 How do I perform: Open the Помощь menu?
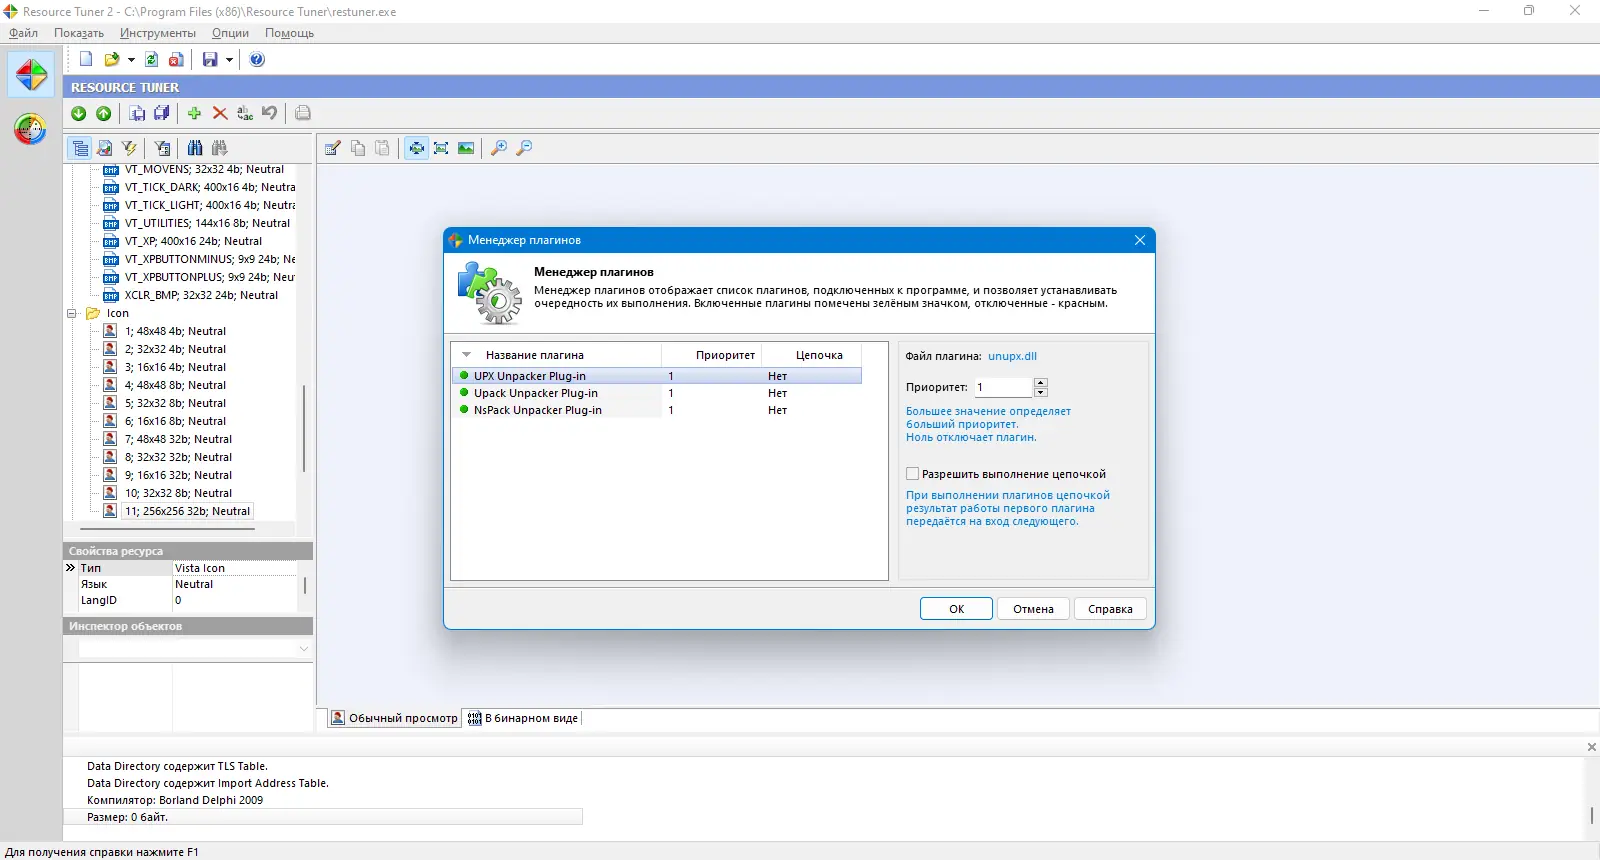(x=289, y=33)
